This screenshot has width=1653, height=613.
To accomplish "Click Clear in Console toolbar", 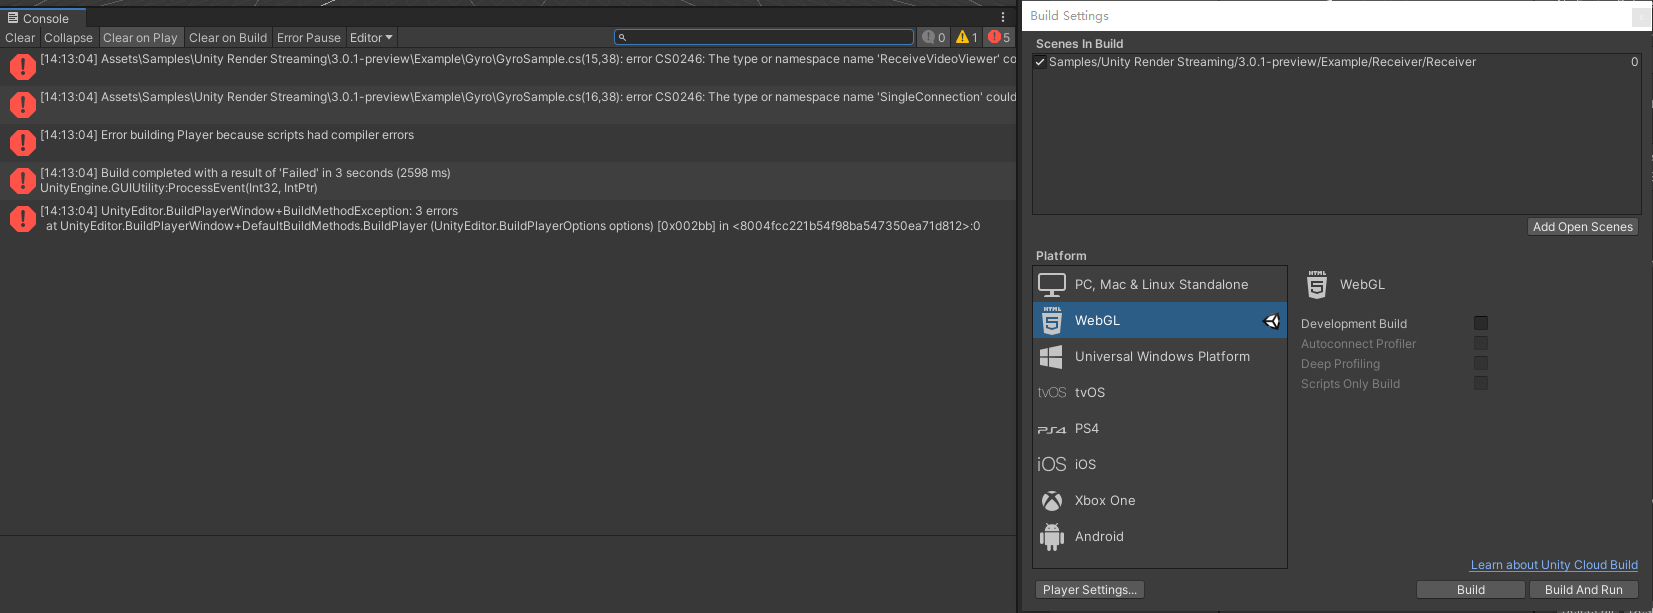I will point(20,38).
